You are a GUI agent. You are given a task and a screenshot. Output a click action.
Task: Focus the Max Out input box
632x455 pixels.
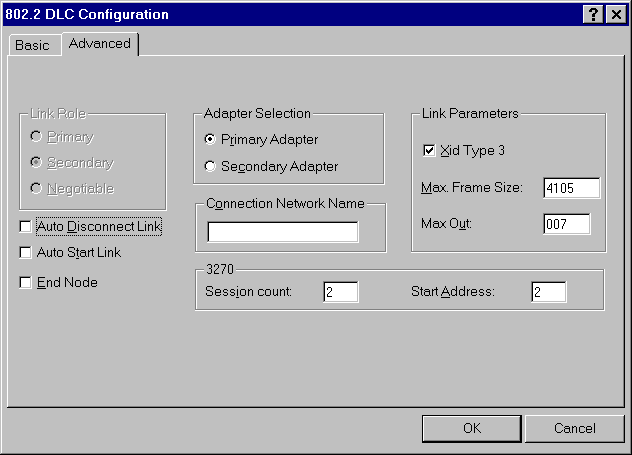tap(566, 224)
